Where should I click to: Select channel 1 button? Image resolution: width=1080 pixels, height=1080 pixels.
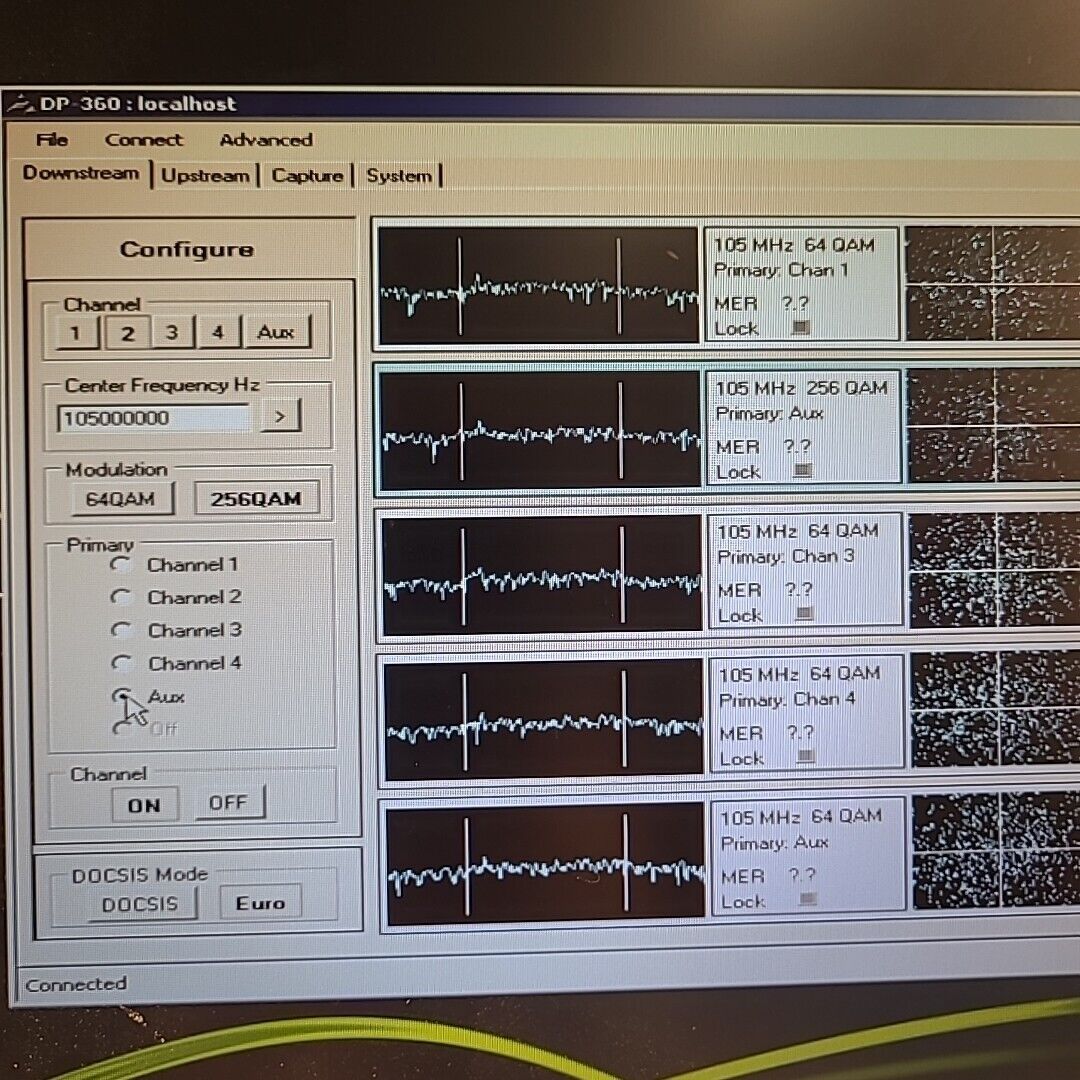pyautogui.click(x=76, y=333)
